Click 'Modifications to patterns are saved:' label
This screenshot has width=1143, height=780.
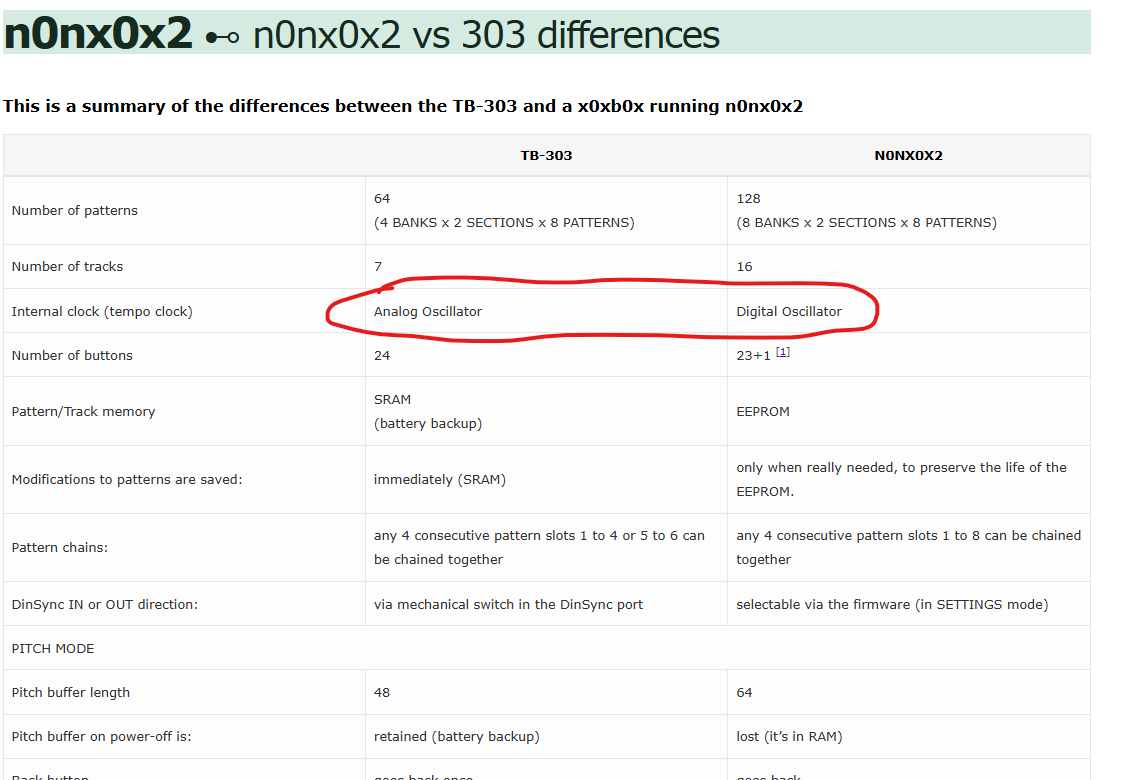[127, 480]
